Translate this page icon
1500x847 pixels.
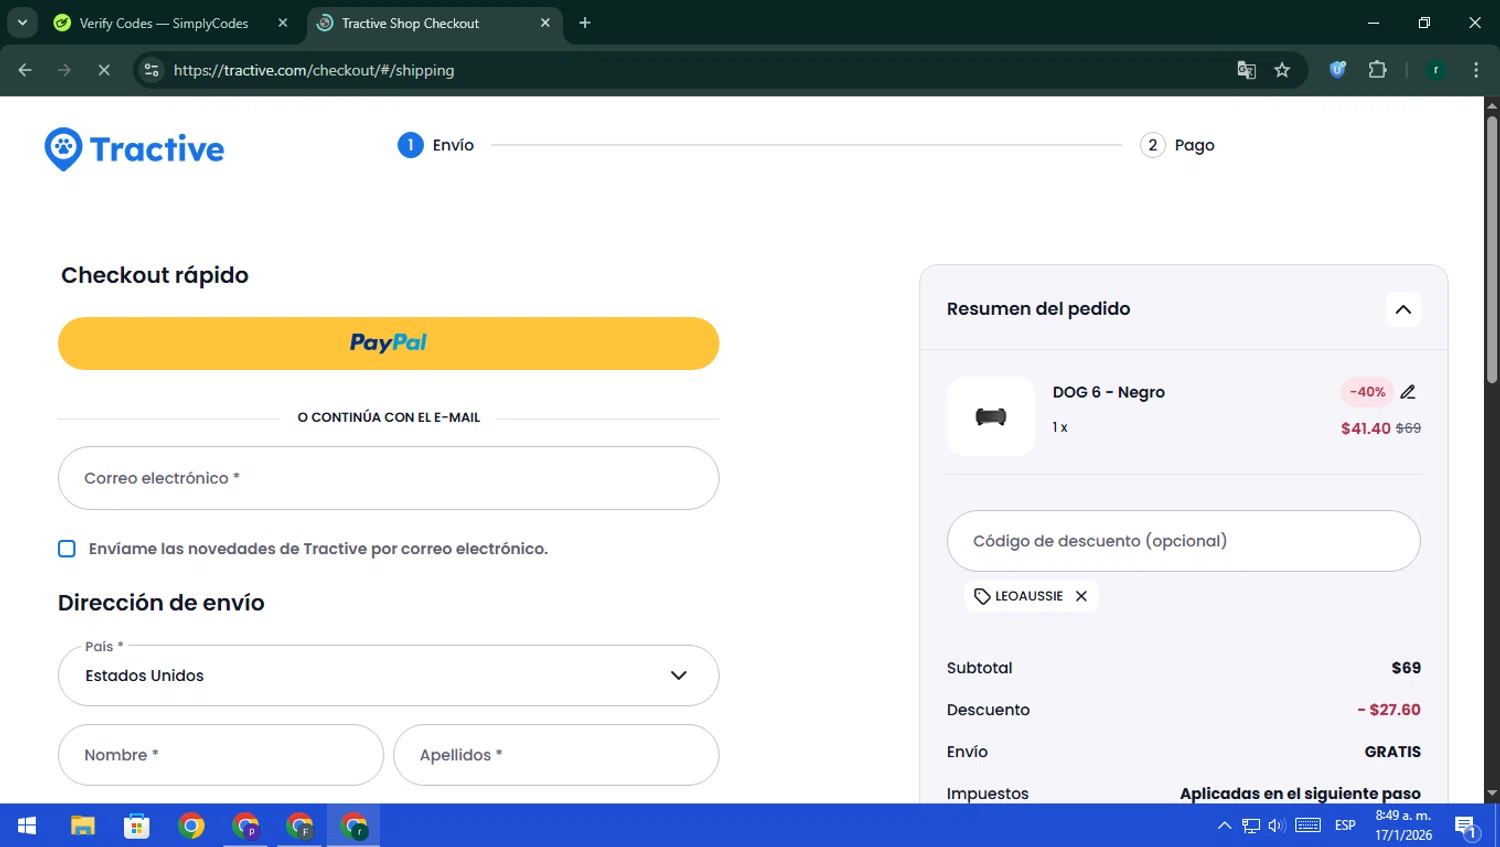(1246, 70)
